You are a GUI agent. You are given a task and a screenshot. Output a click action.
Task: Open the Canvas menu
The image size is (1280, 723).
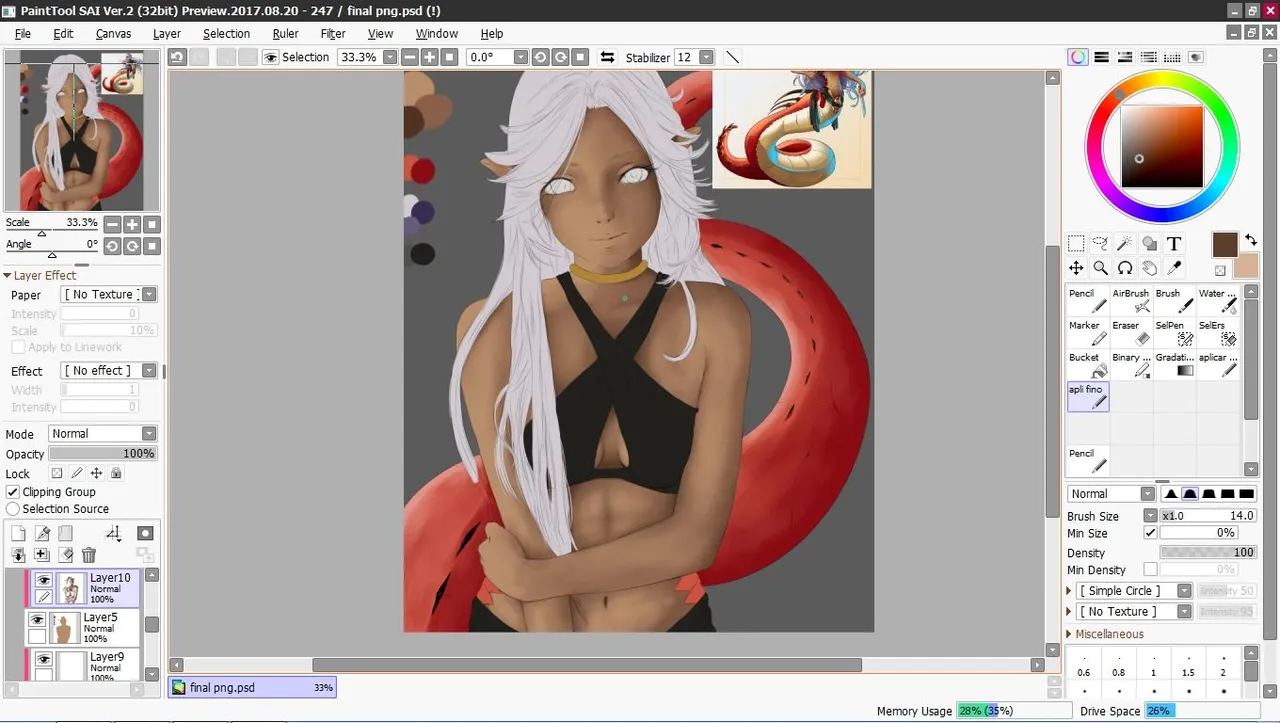(113, 33)
